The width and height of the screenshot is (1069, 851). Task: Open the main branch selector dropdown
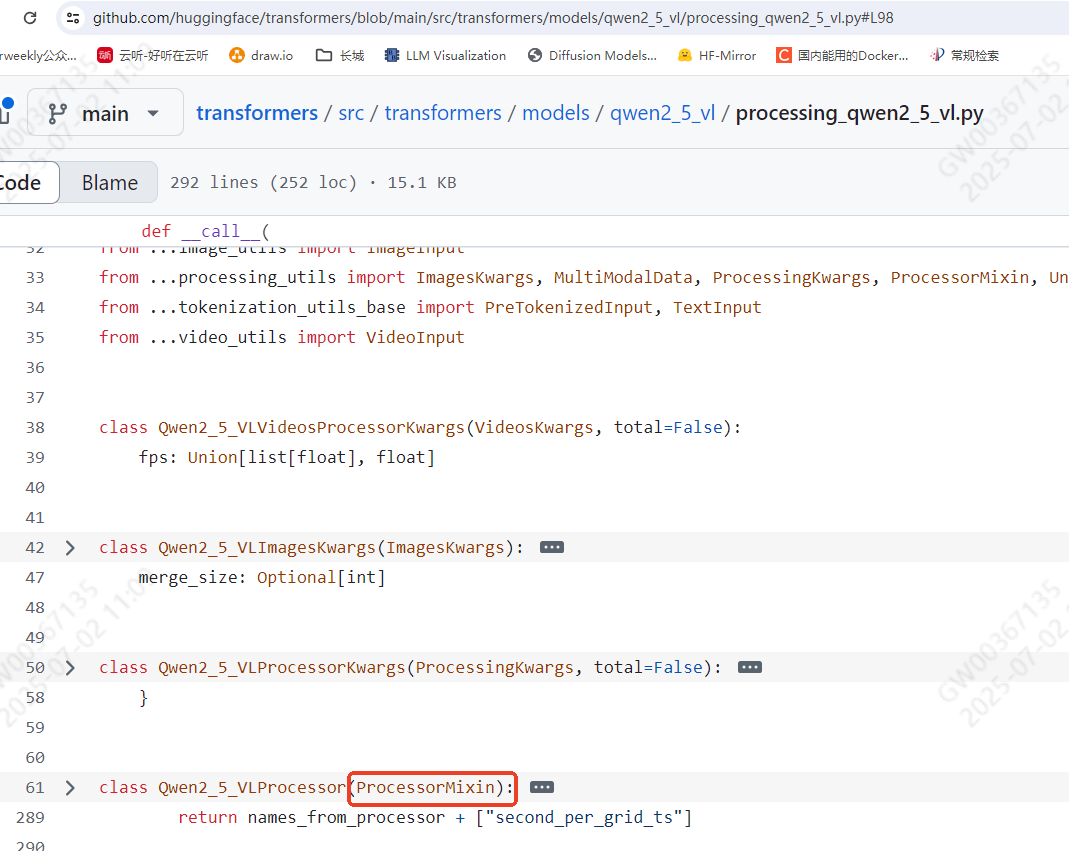point(106,113)
